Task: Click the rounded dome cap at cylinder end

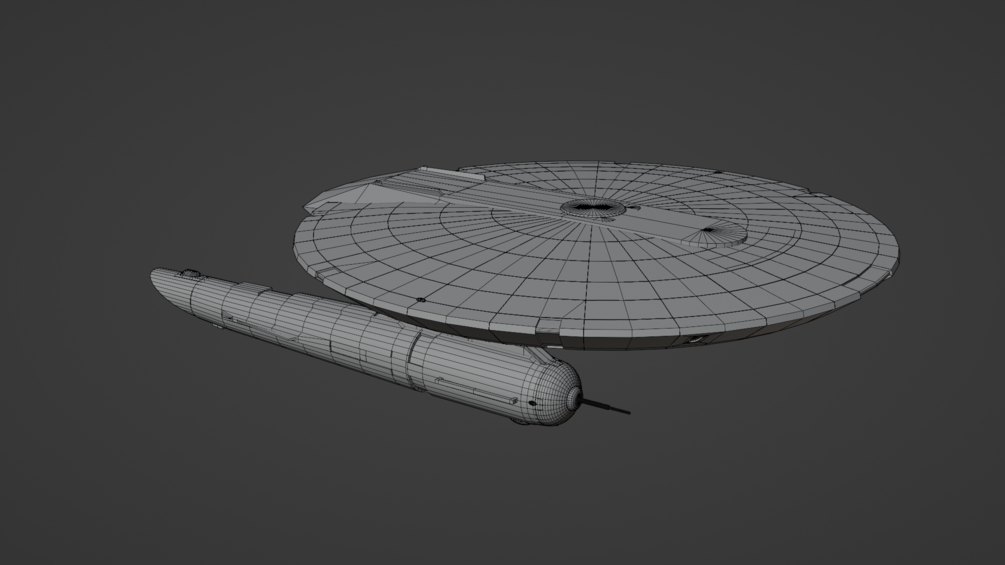Action: pos(561,393)
